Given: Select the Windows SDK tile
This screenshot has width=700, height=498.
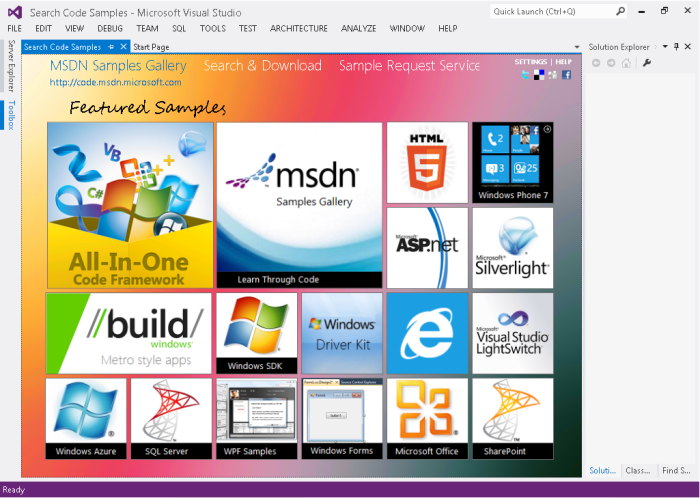Looking at the screenshot, I should tap(257, 333).
